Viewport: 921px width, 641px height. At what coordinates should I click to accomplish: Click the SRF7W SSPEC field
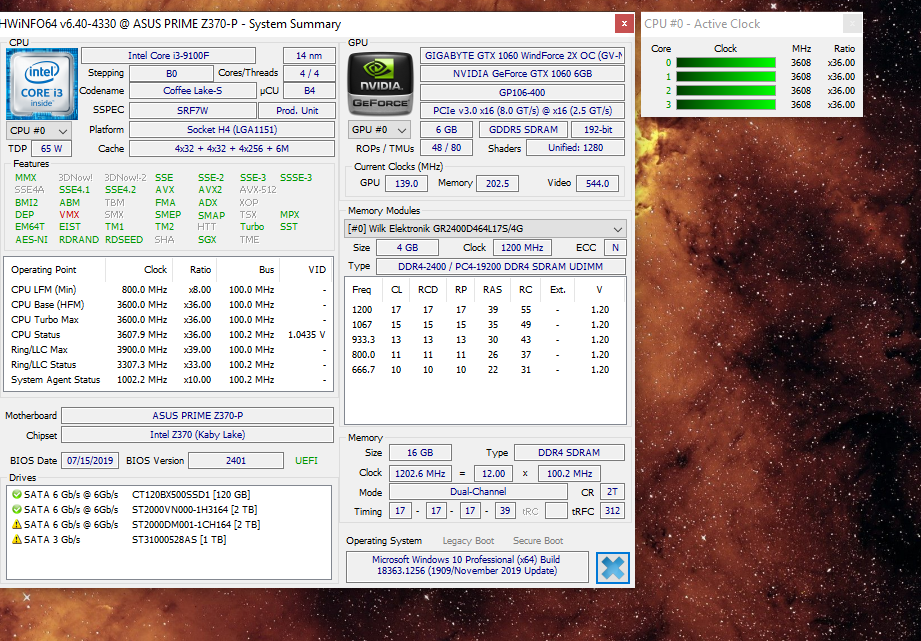(193, 110)
